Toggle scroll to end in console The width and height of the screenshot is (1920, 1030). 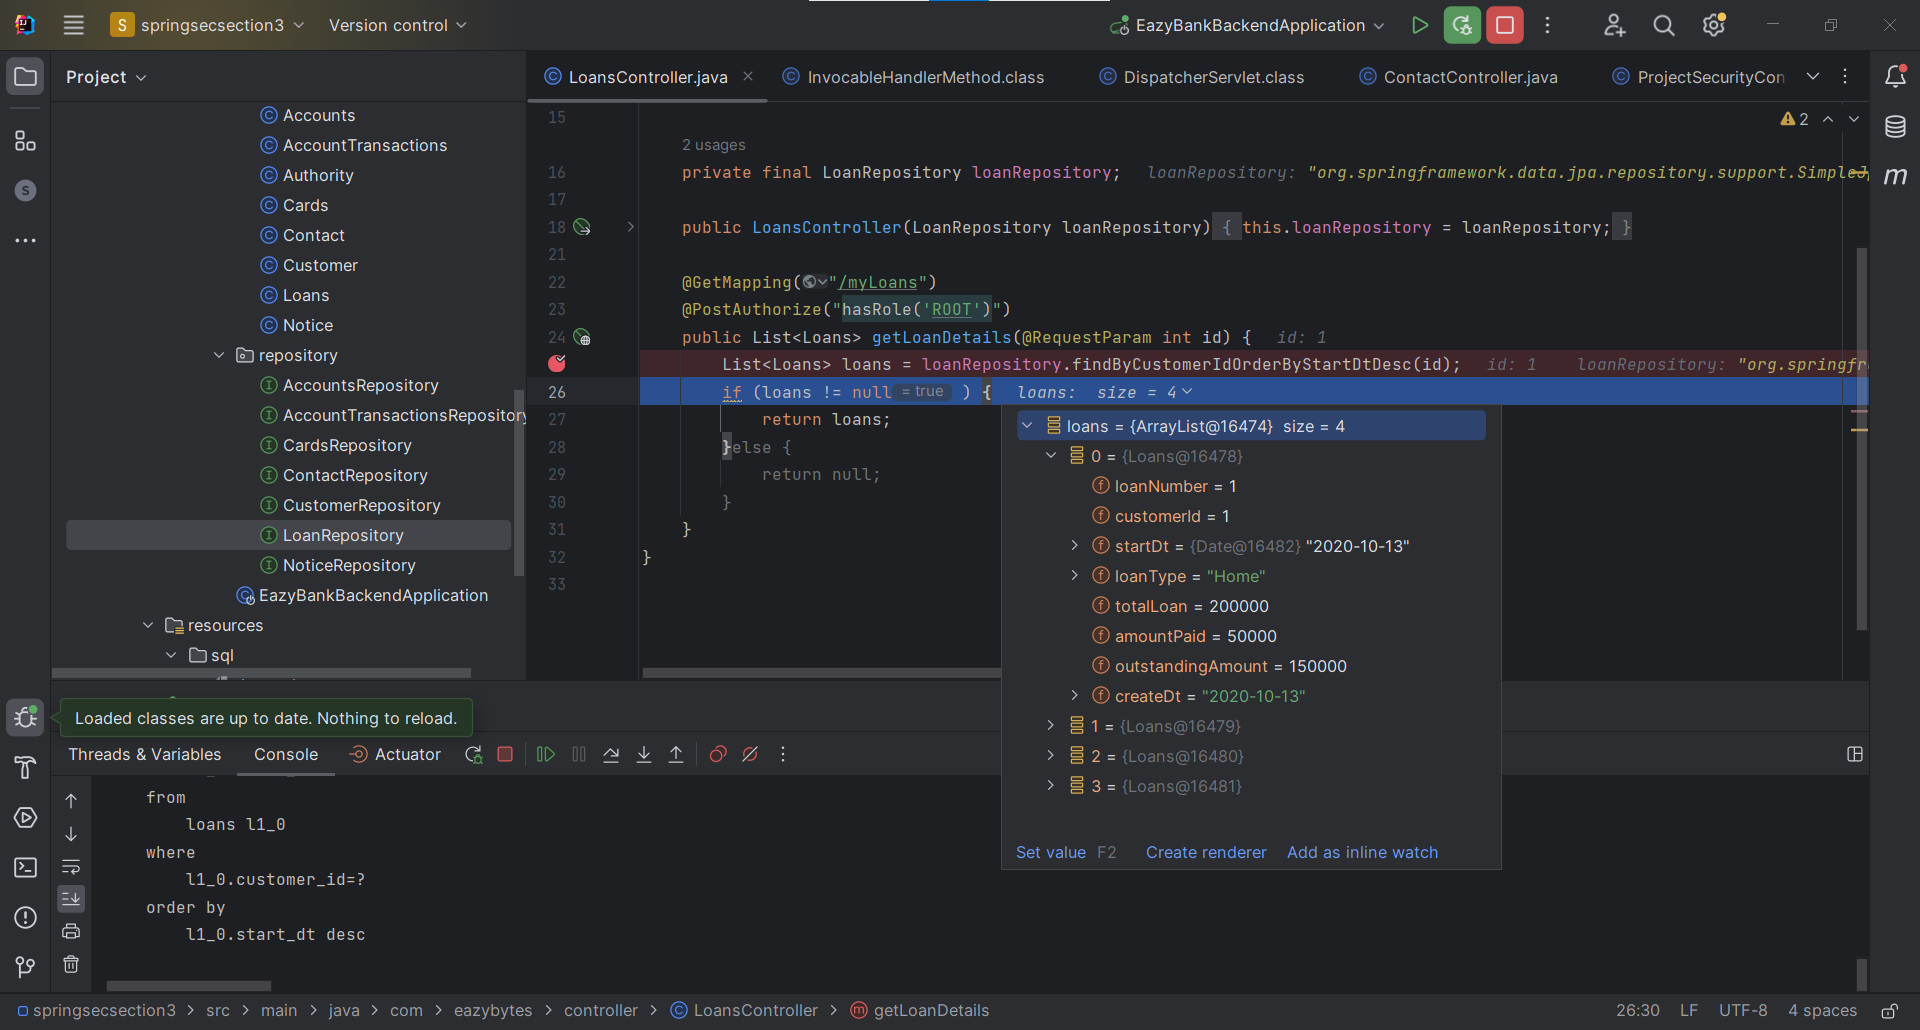pos(71,899)
